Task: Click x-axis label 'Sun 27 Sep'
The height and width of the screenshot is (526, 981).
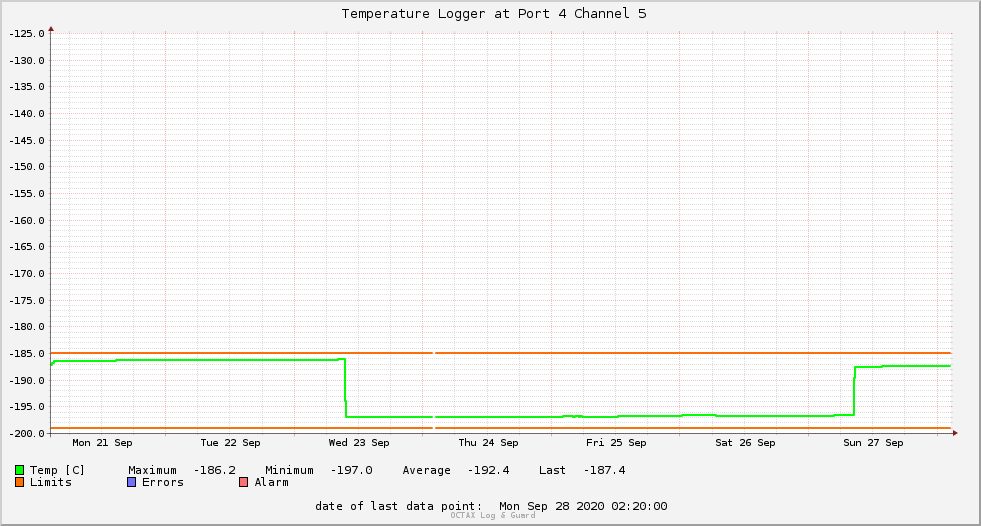Action: tap(873, 443)
